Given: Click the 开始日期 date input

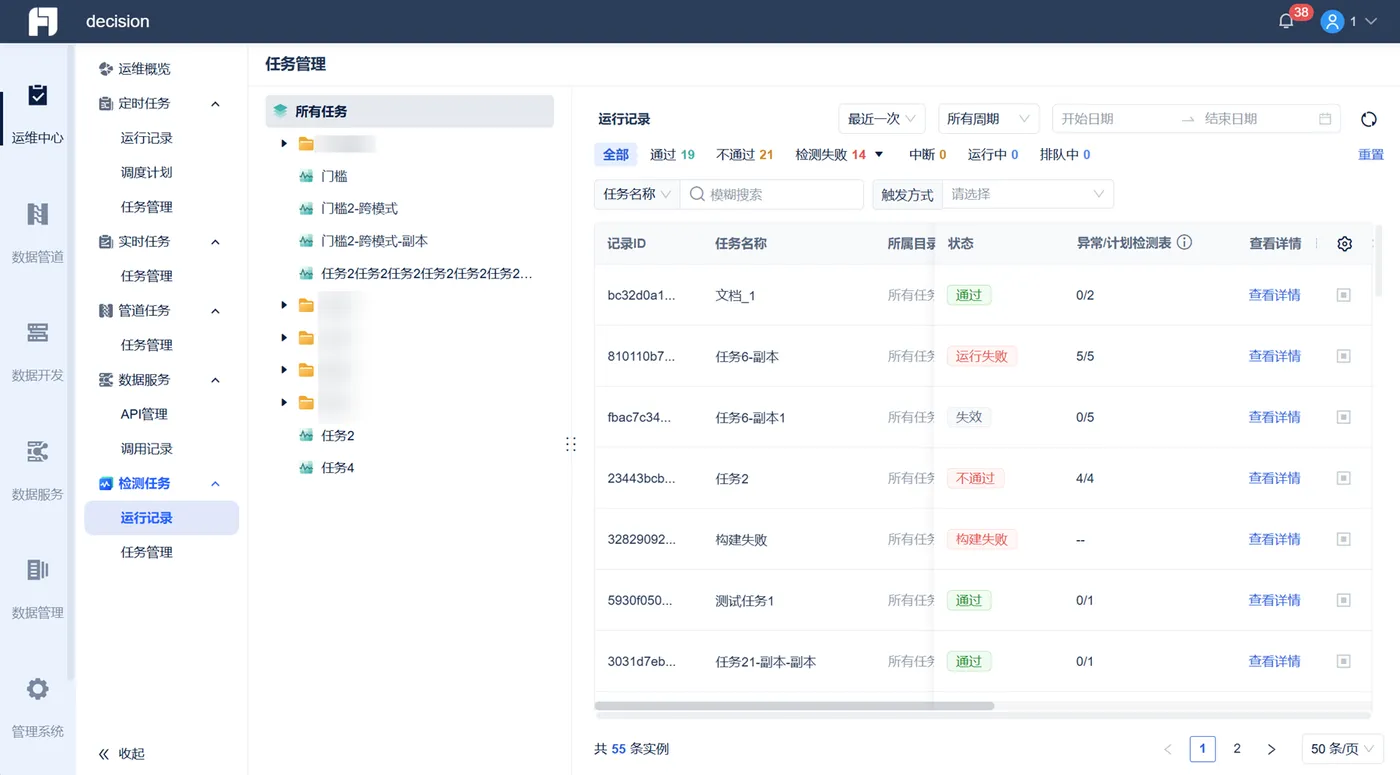Looking at the screenshot, I should click(x=1115, y=119).
